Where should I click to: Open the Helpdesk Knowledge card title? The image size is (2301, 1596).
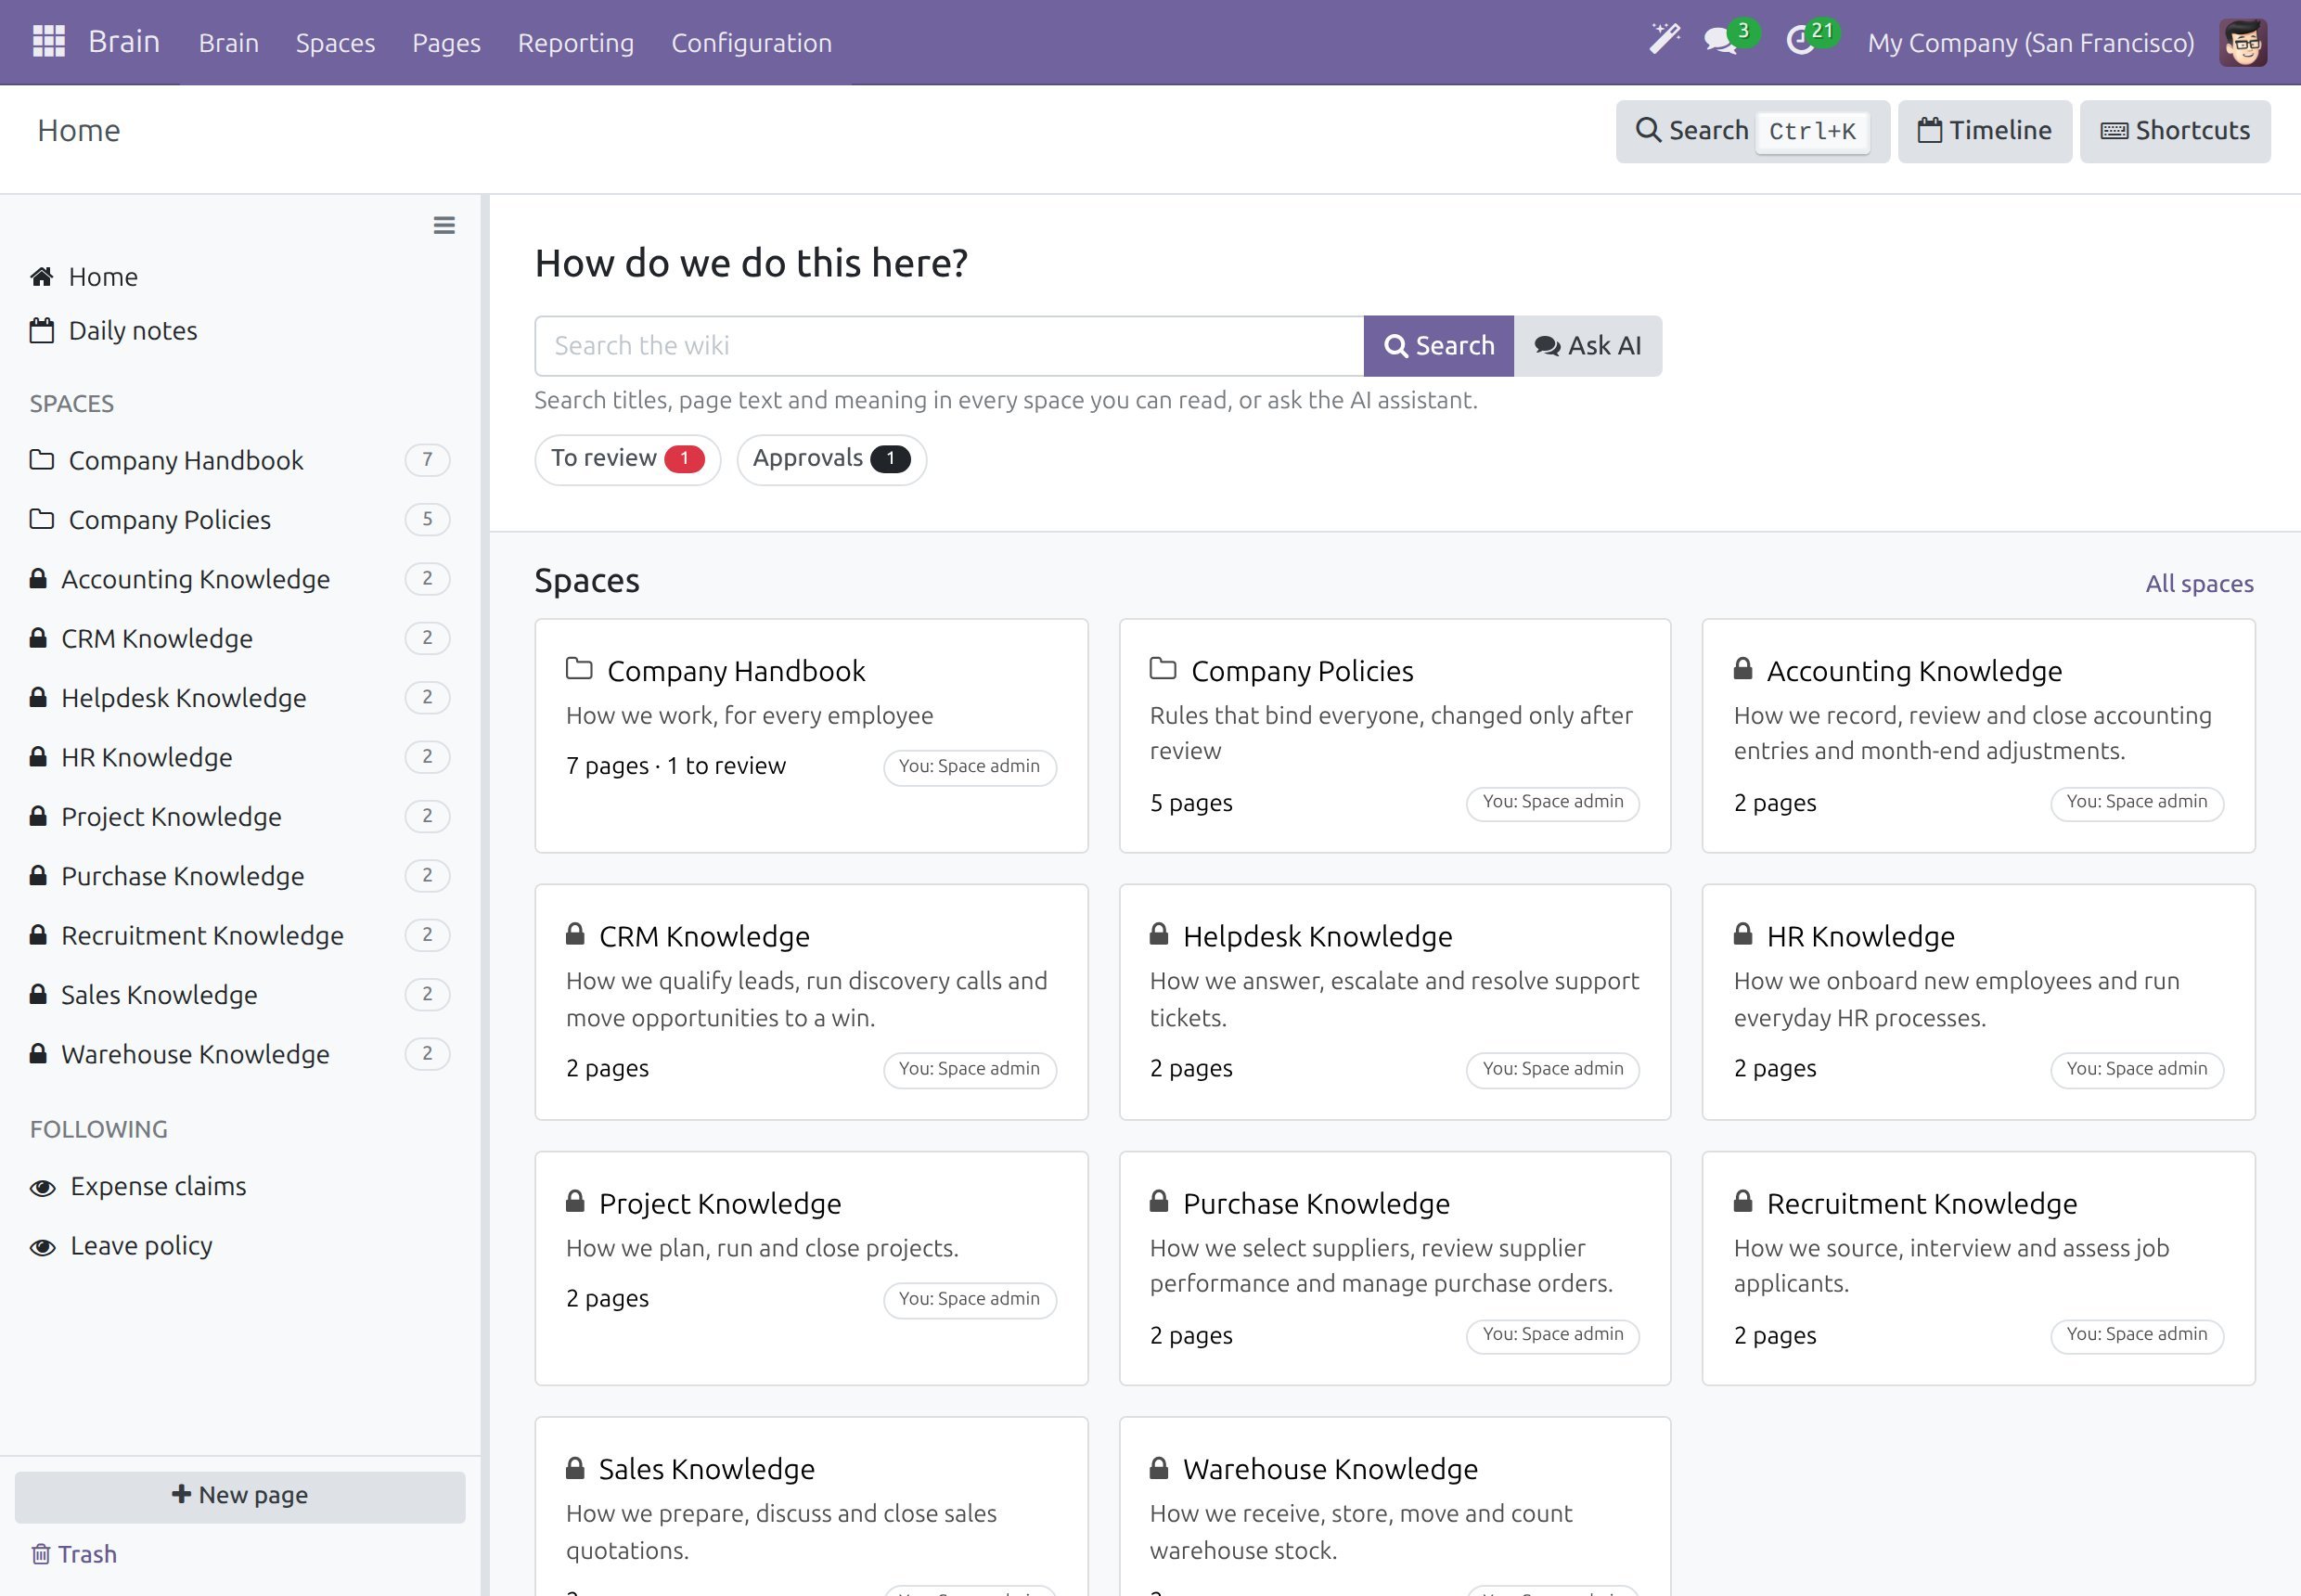[1317, 936]
